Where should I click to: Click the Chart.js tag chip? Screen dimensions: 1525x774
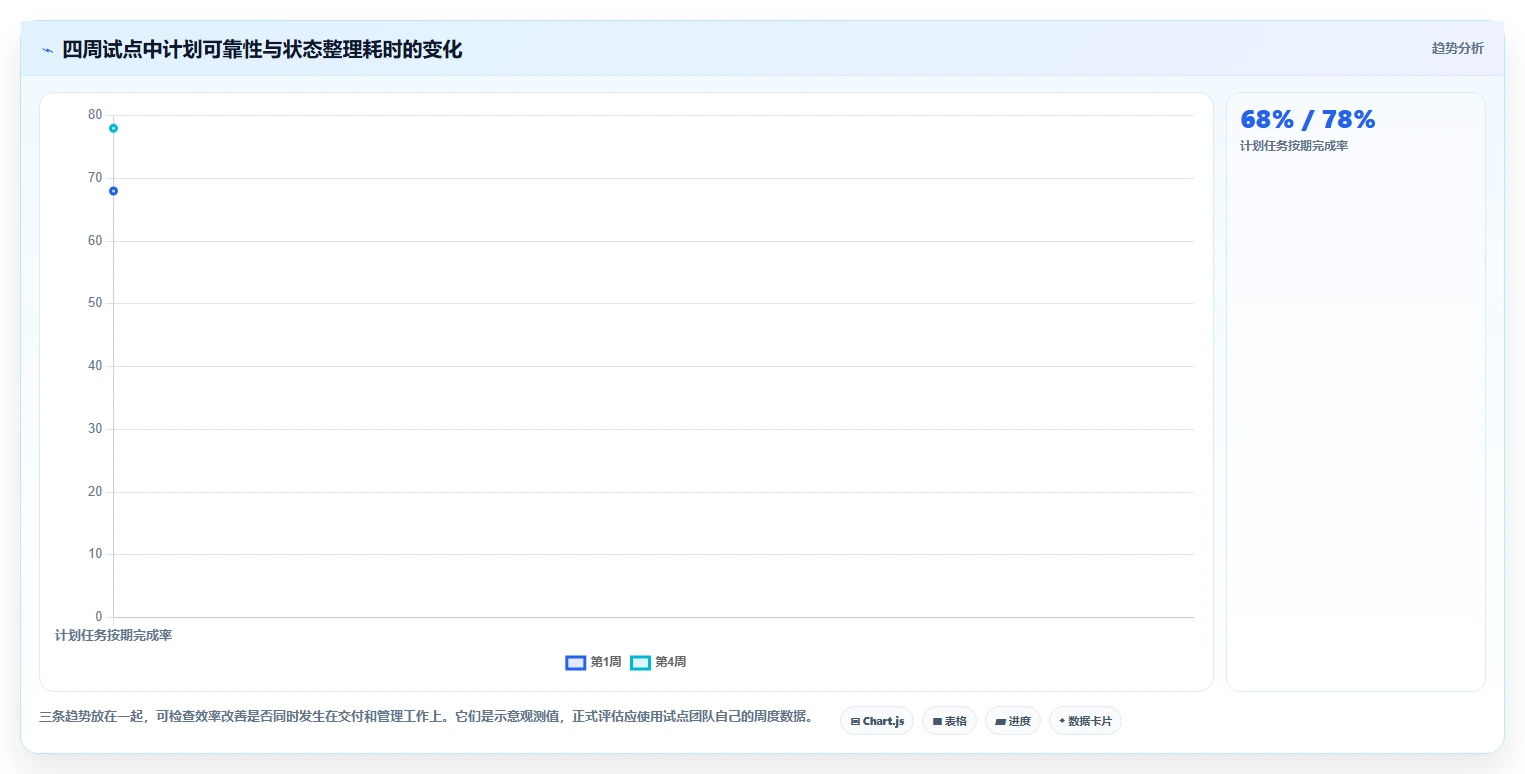click(x=877, y=721)
